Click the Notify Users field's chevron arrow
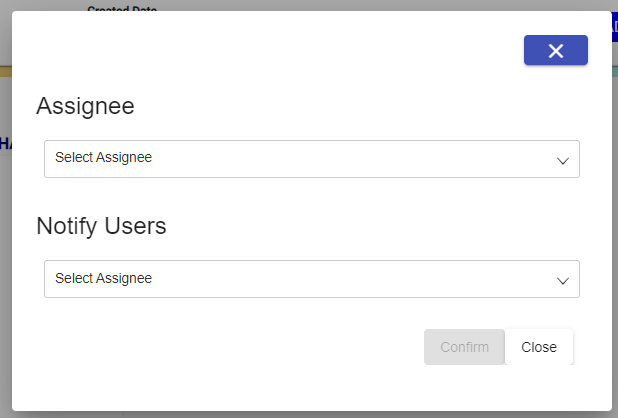Image resolution: width=618 pixels, height=418 pixels. pyautogui.click(x=562, y=280)
